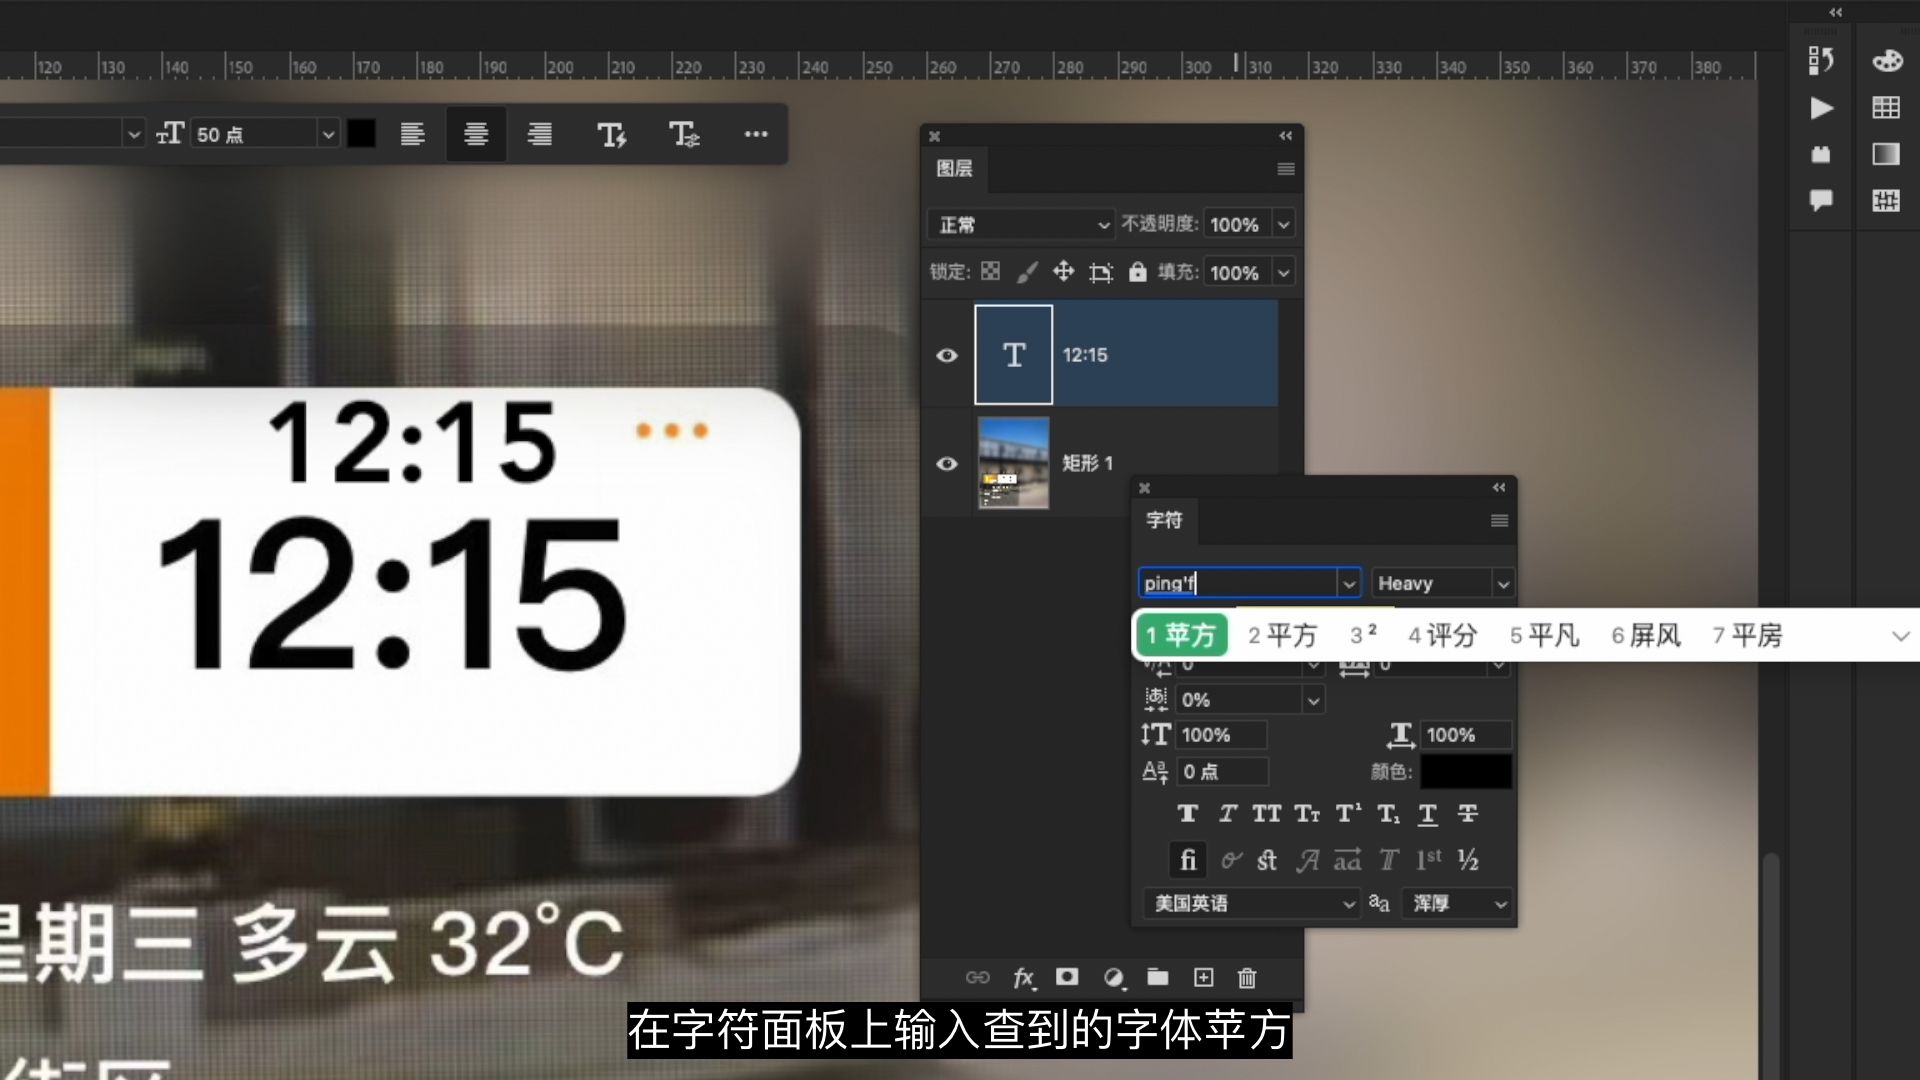The image size is (1920, 1080).
Task: Toggle faux bold style button
Action: (1187, 814)
